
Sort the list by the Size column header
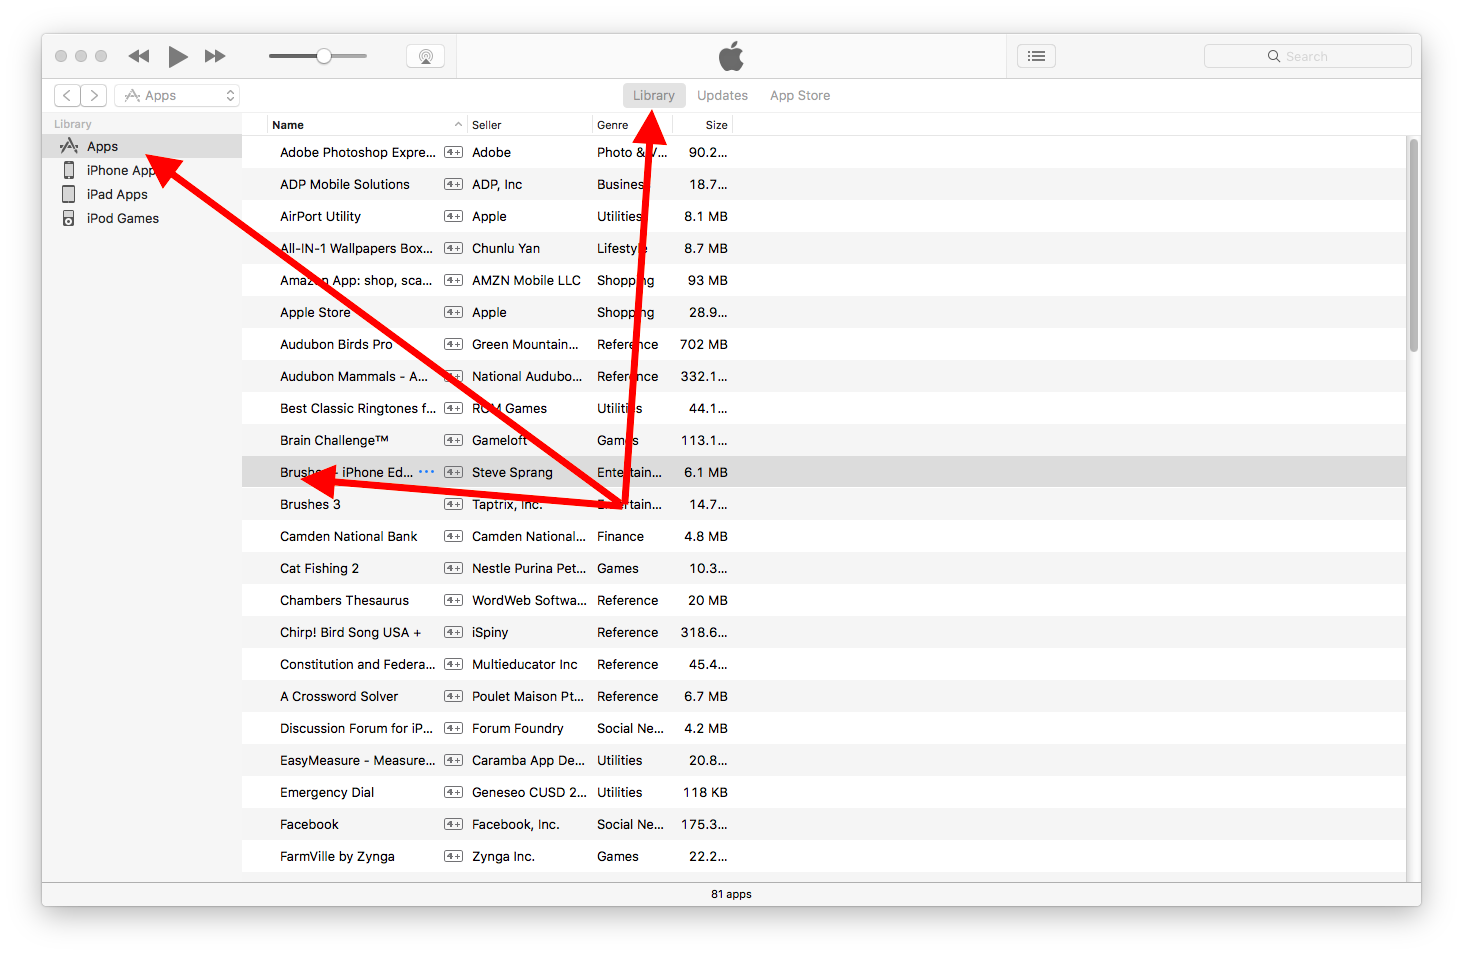click(703, 125)
